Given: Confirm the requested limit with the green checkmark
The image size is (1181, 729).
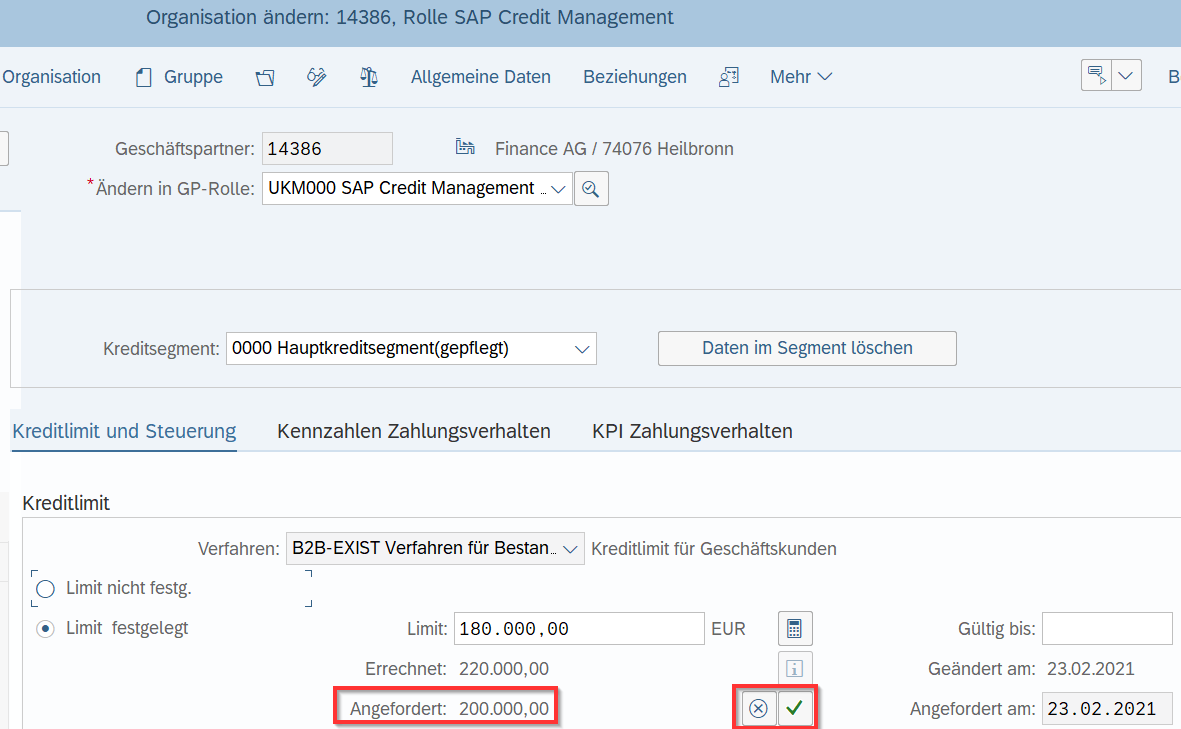Looking at the screenshot, I should (x=794, y=708).
